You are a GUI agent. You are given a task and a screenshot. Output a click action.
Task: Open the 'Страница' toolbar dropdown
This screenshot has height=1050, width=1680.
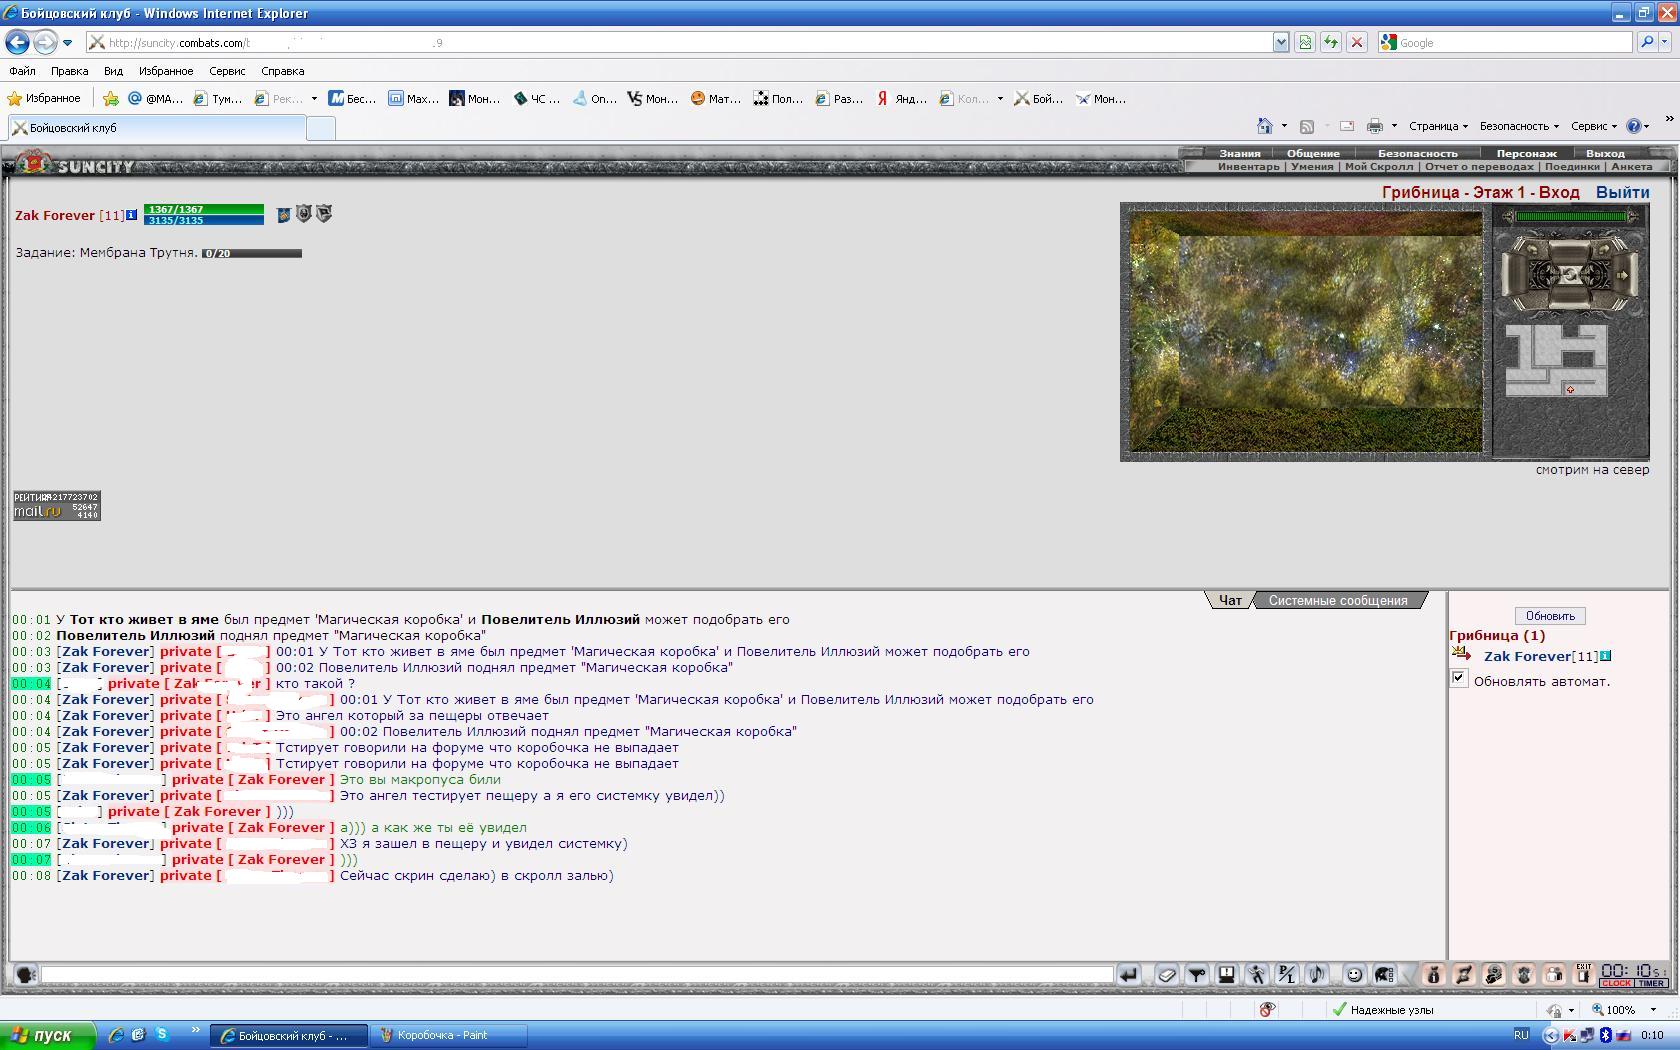tap(1438, 126)
